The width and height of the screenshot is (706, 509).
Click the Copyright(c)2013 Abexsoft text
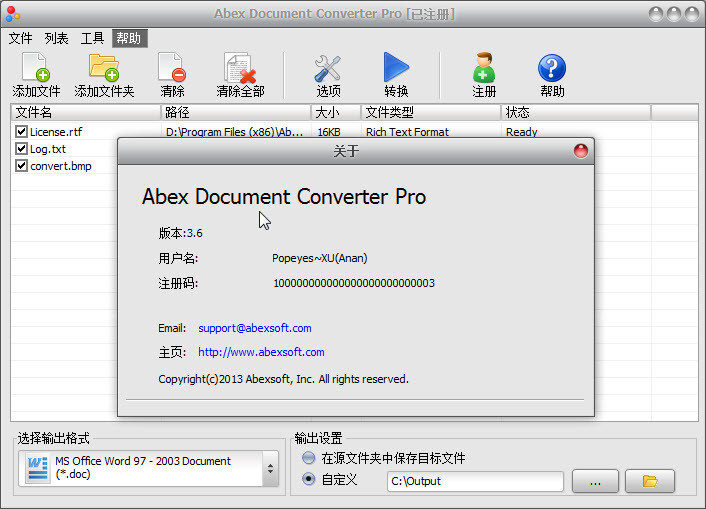[x=283, y=379]
